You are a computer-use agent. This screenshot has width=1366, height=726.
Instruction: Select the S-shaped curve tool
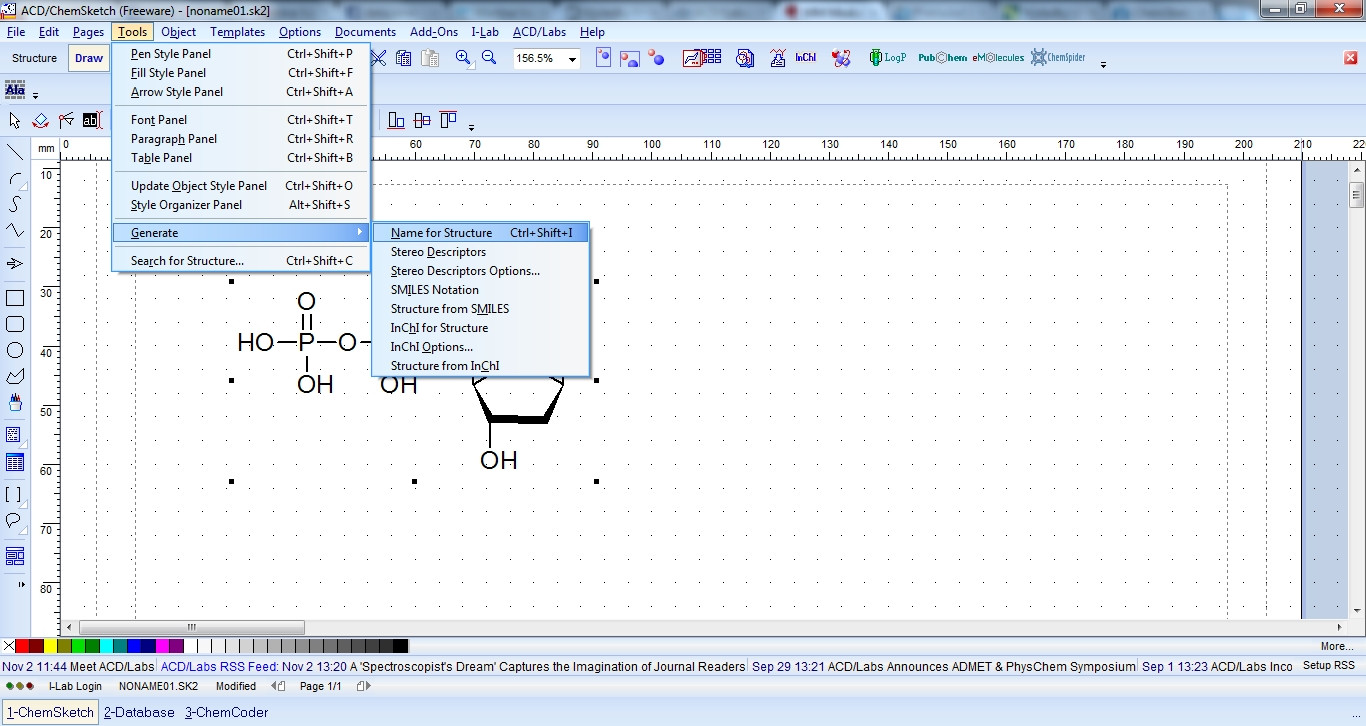coord(15,204)
